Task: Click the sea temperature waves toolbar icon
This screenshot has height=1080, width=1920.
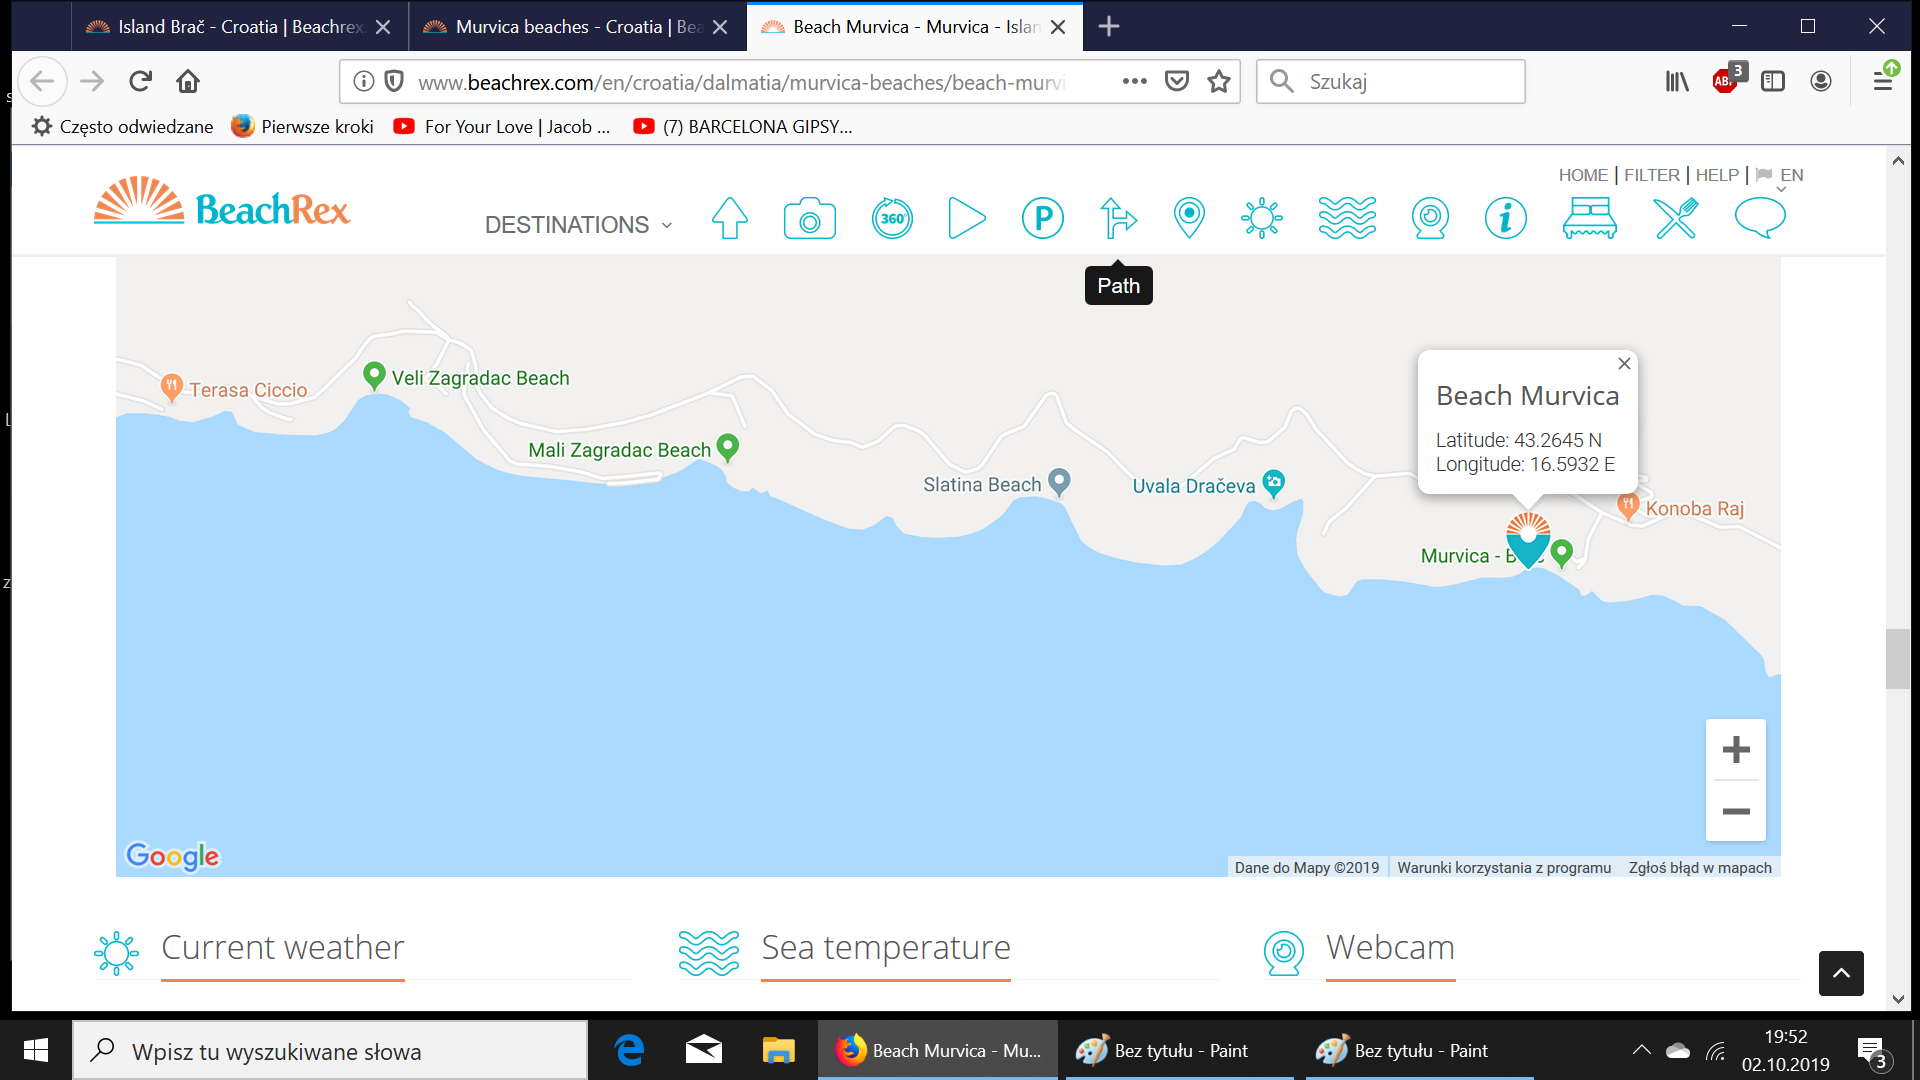Action: (1346, 218)
